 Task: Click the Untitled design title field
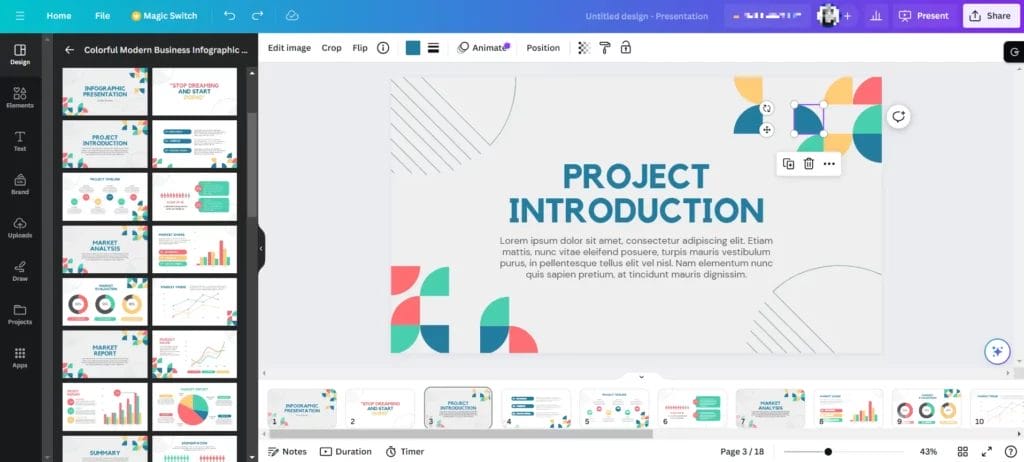(x=647, y=16)
